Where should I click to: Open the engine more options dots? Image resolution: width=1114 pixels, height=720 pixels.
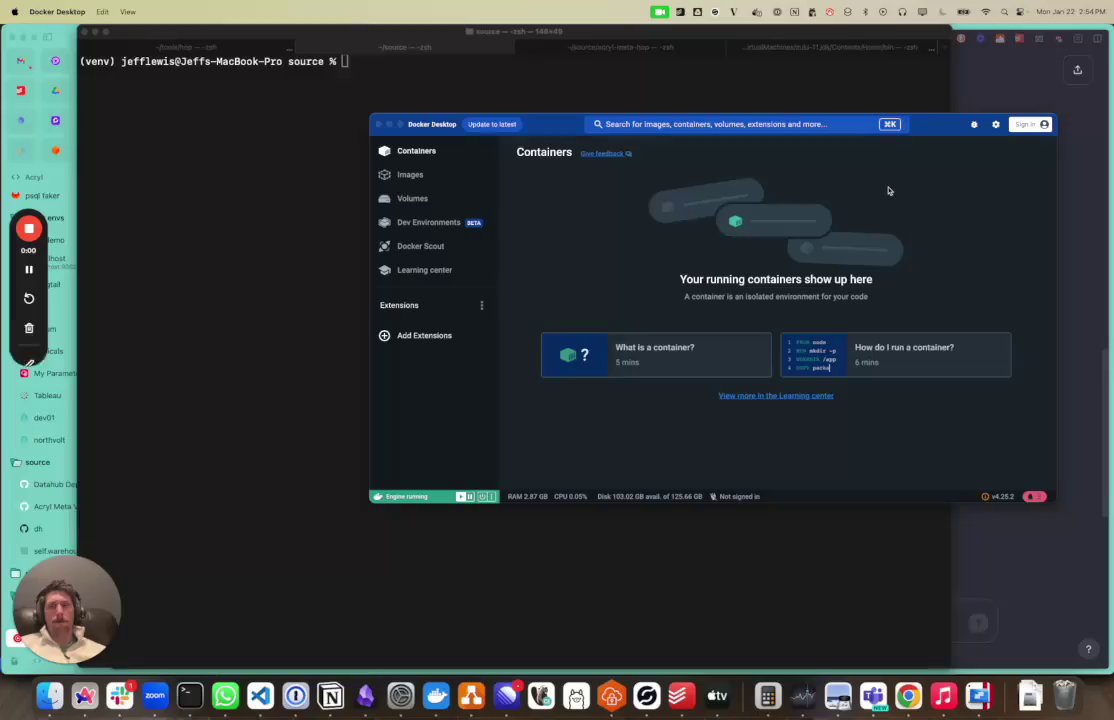point(492,497)
